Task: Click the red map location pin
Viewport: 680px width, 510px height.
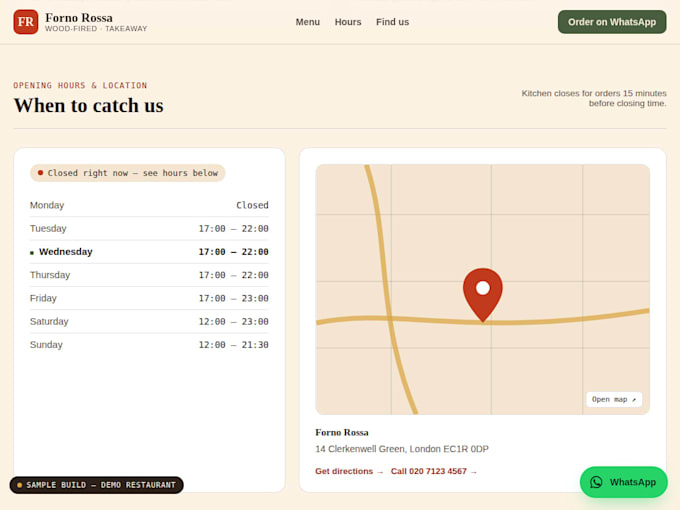Action: [483, 295]
